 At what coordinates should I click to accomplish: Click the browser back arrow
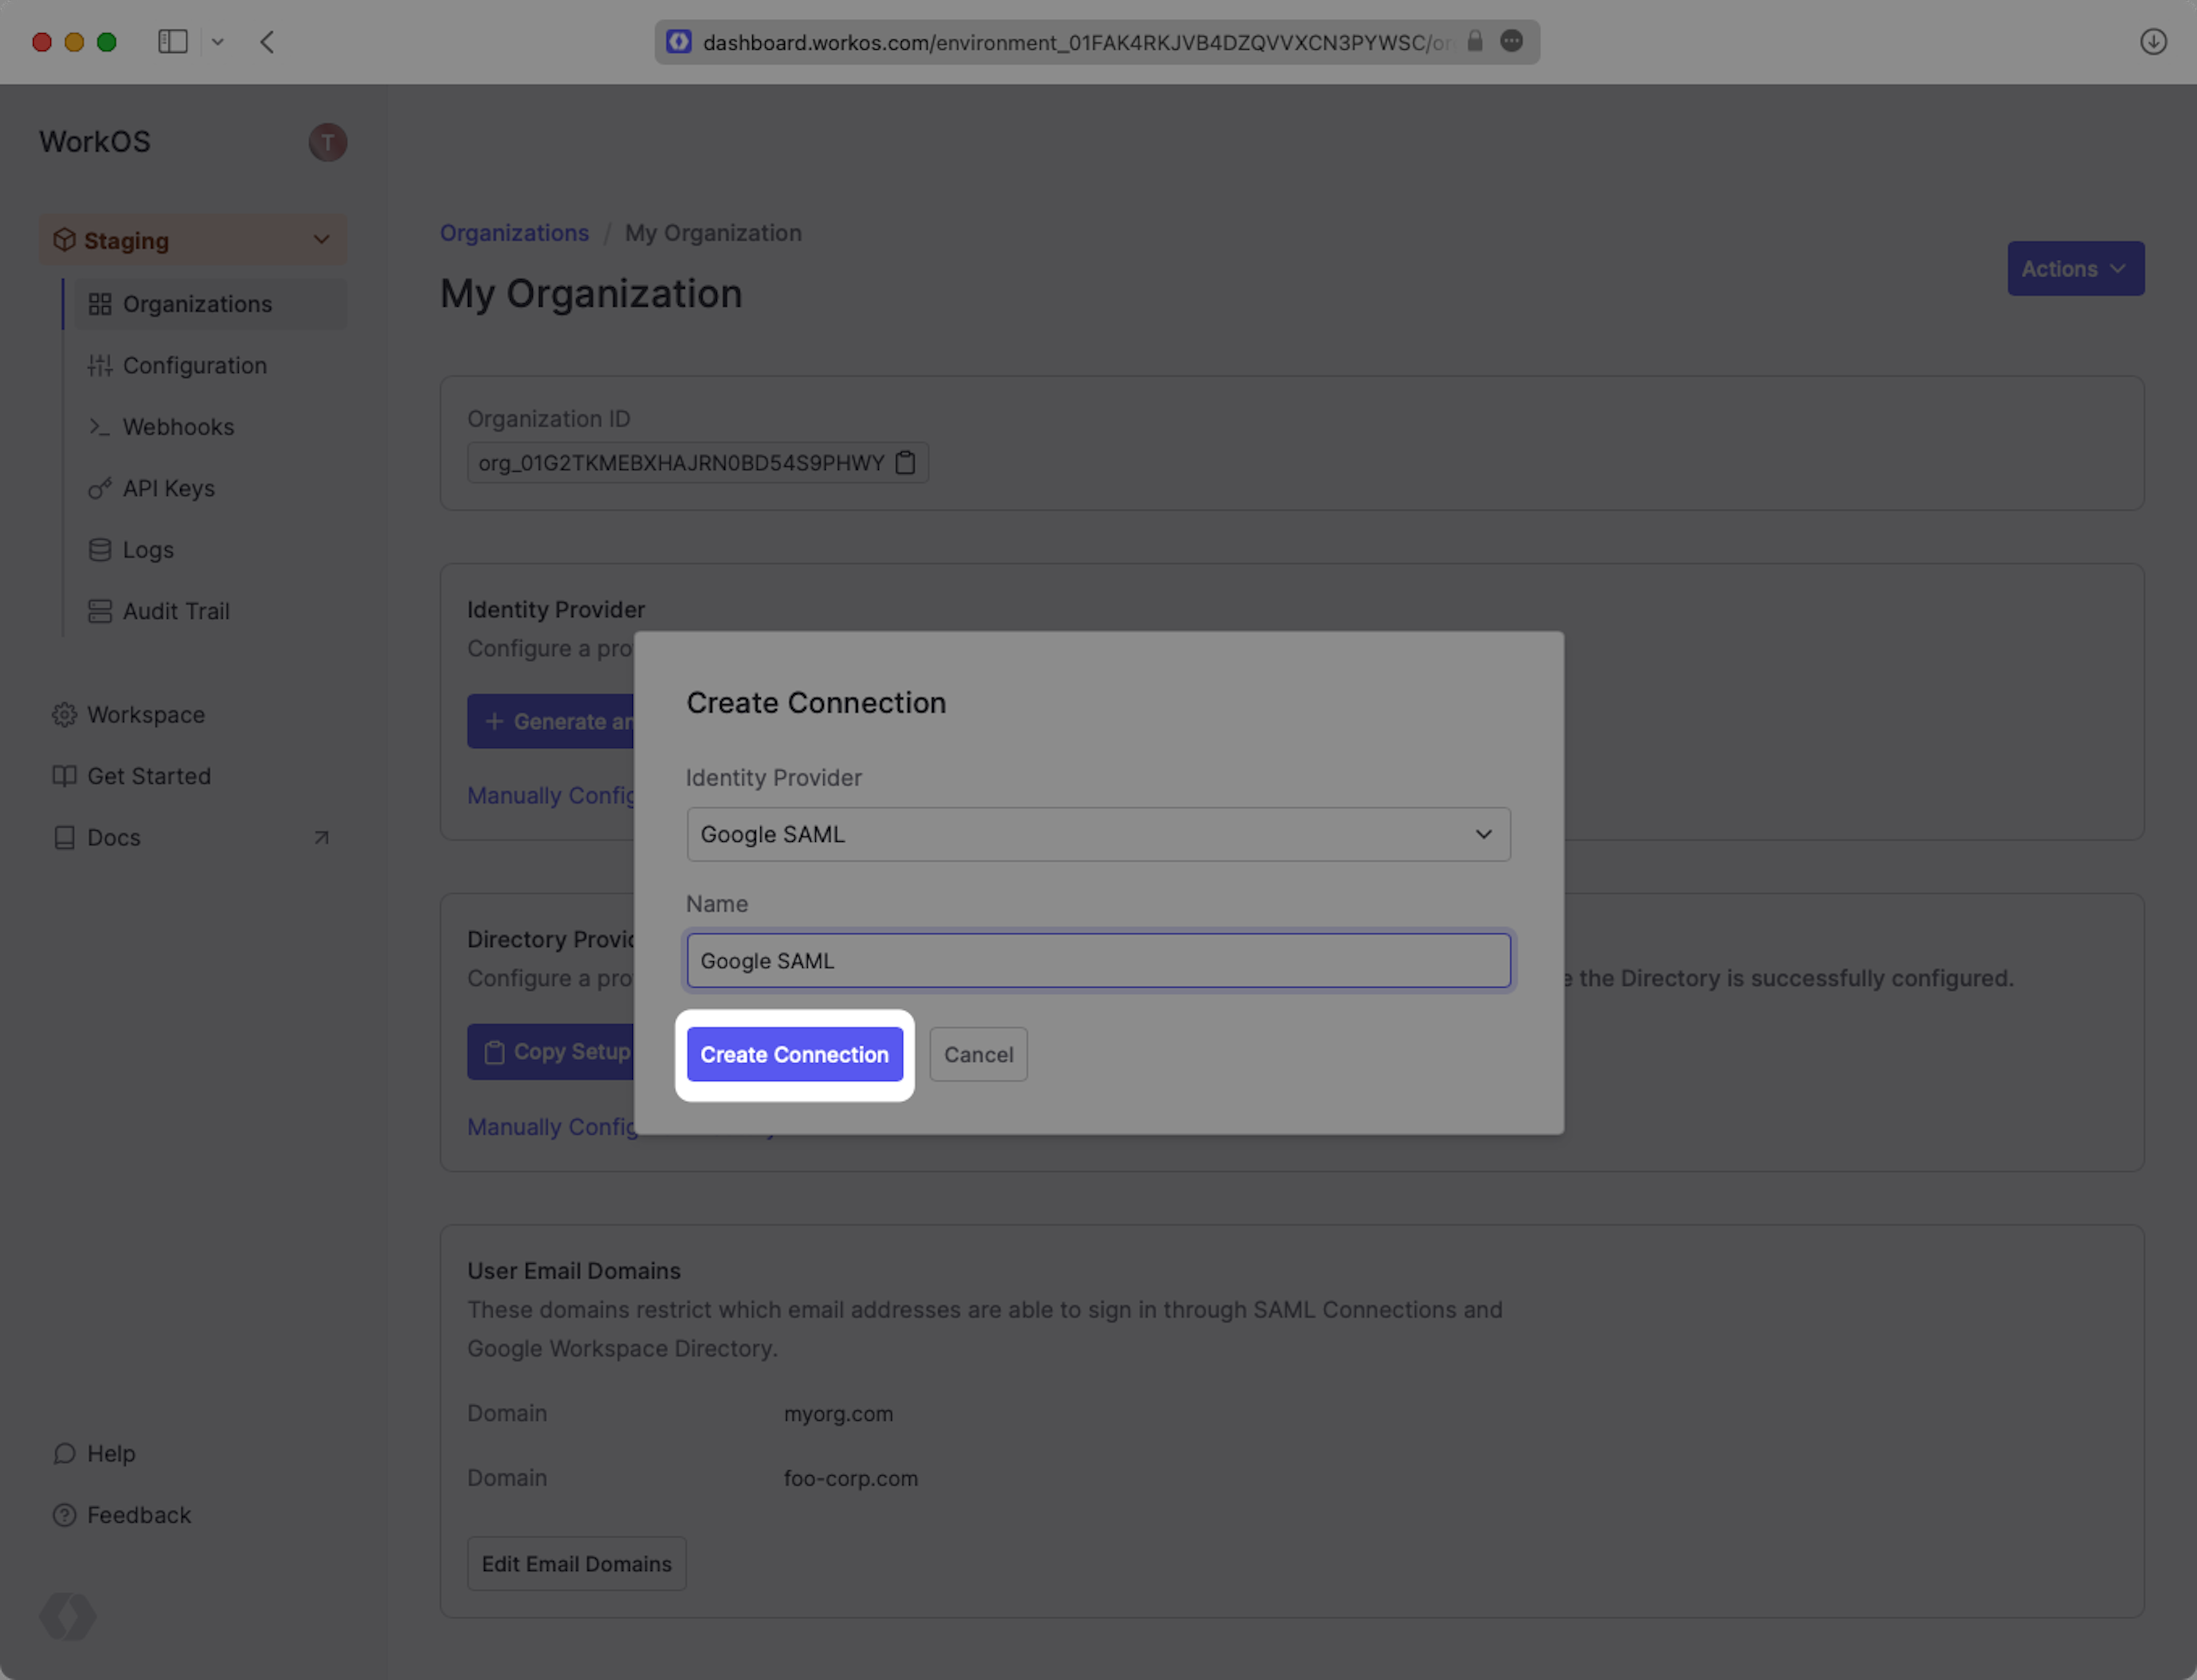pos(267,42)
